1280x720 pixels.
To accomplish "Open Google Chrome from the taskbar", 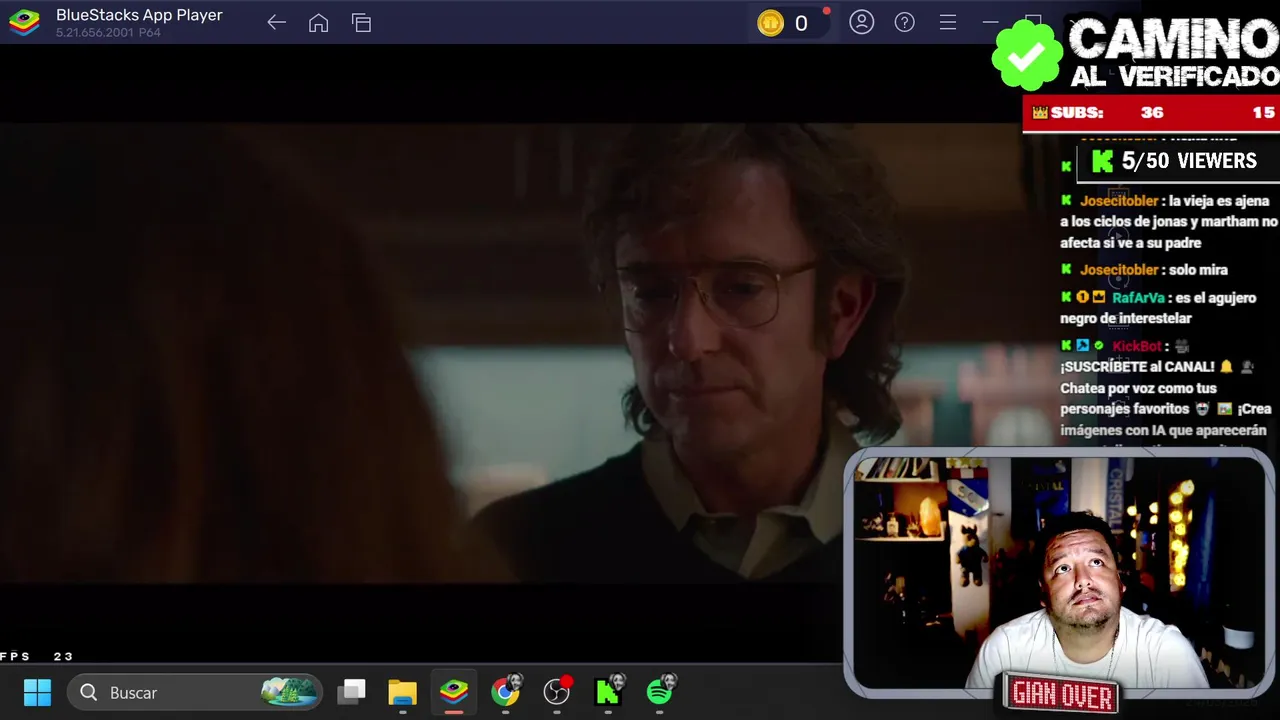I will pyautogui.click(x=506, y=691).
